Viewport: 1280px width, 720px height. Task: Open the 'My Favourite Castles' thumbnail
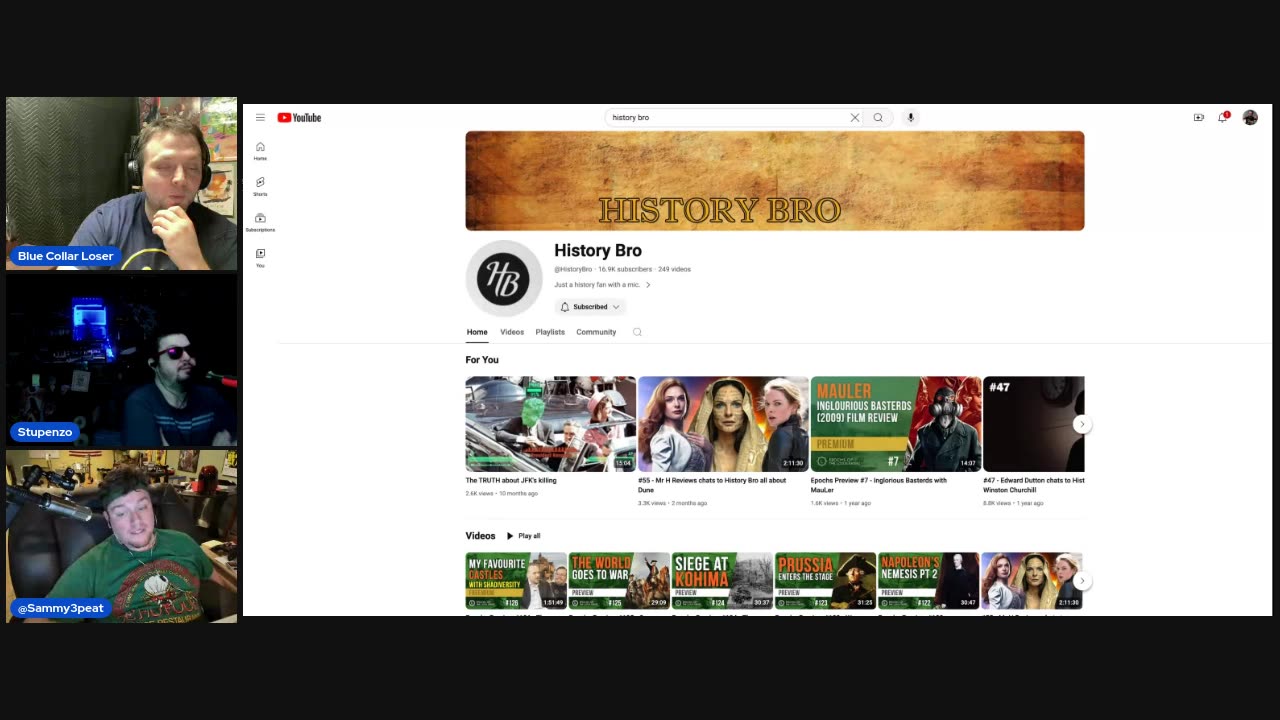[x=515, y=581]
